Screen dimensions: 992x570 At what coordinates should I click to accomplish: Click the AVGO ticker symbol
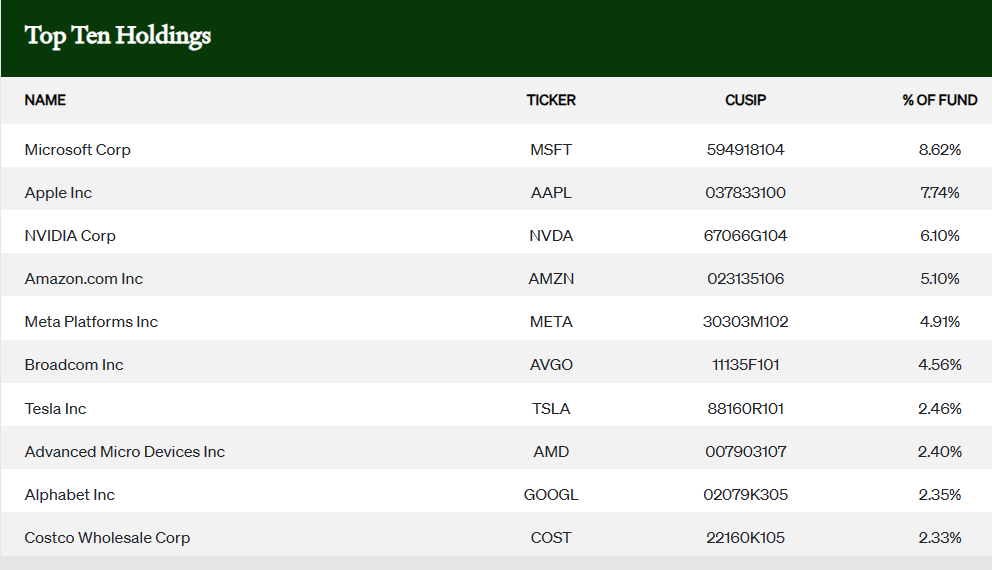click(x=551, y=365)
